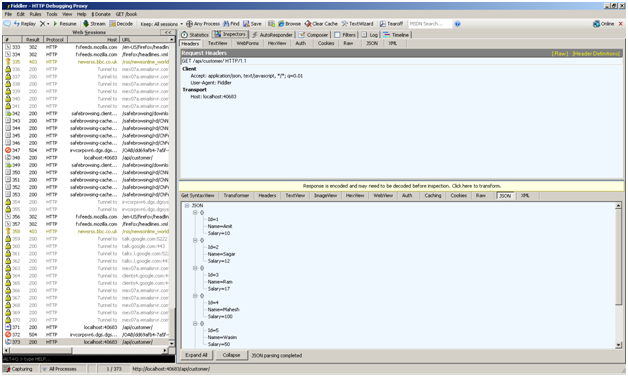Select response ImageView tab
The height and width of the screenshot is (377, 628).
point(325,196)
